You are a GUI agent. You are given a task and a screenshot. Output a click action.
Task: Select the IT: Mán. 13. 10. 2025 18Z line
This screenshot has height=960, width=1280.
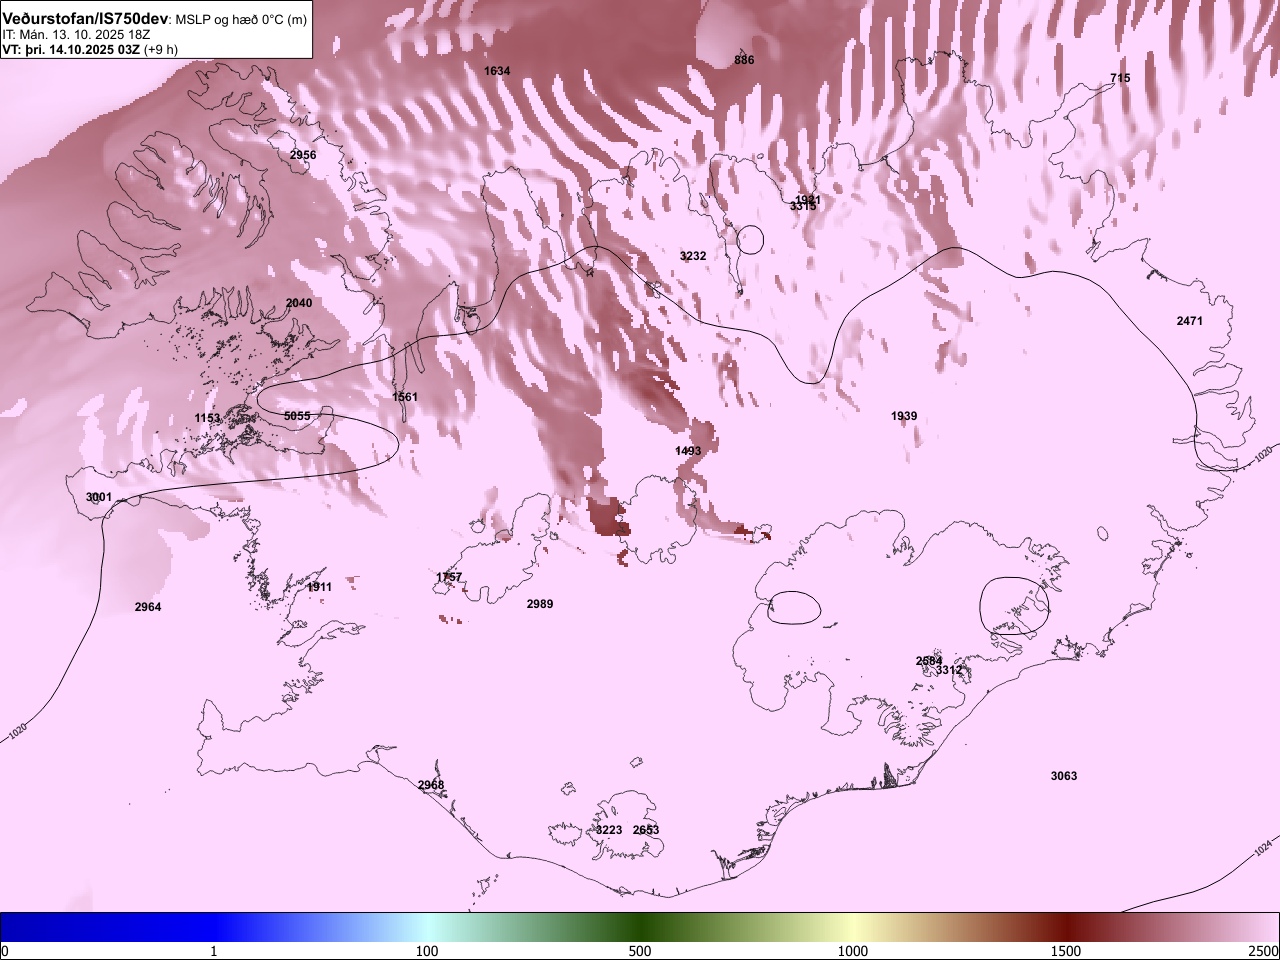click(x=77, y=34)
